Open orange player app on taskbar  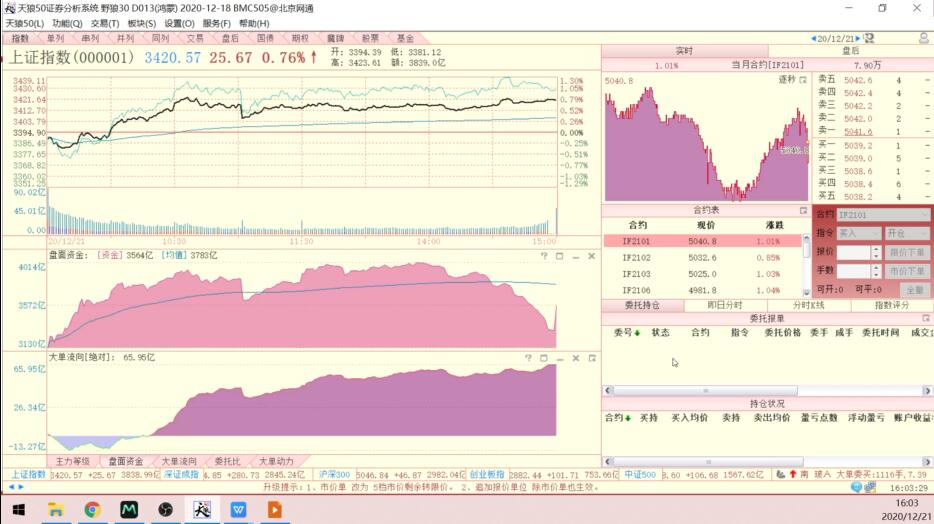click(275, 510)
